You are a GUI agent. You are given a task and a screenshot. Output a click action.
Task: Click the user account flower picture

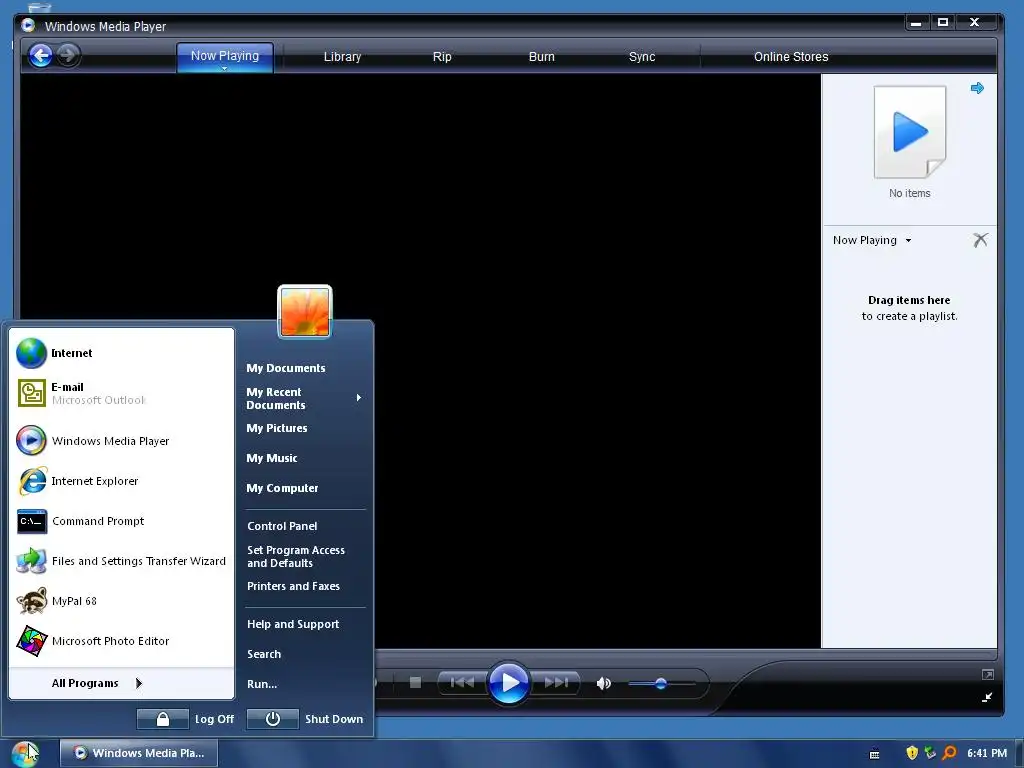(x=305, y=312)
